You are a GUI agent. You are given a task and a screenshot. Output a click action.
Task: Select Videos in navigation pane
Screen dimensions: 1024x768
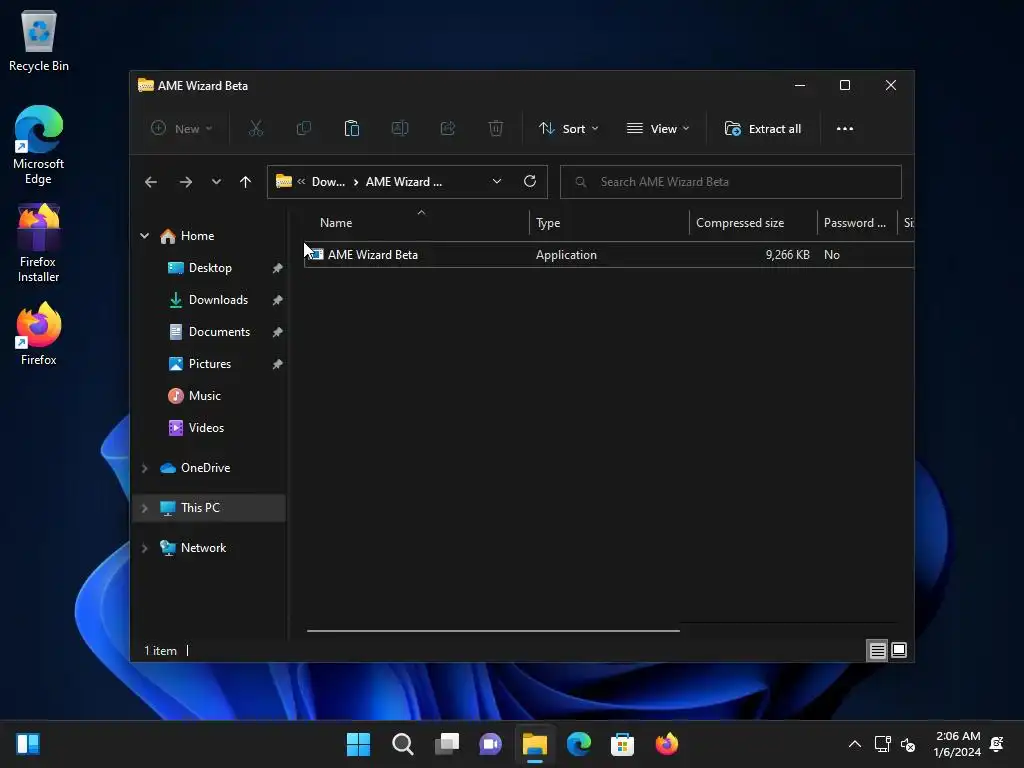coord(206,428)
